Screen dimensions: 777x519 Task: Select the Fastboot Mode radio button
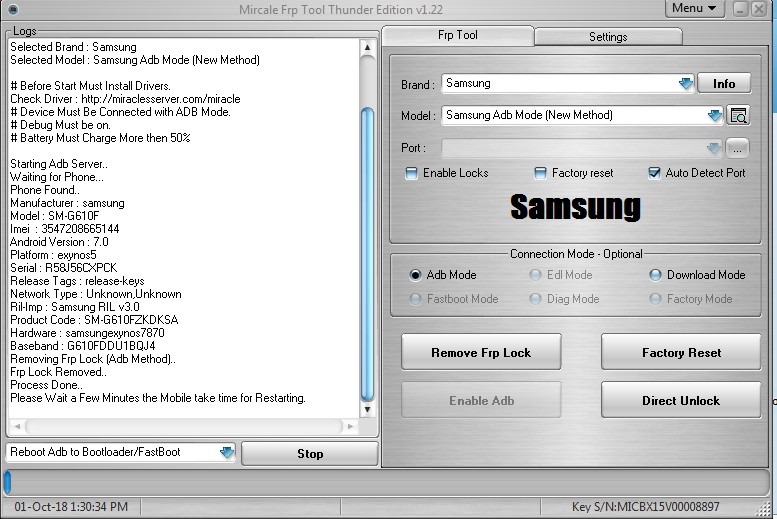click(415, 299)
